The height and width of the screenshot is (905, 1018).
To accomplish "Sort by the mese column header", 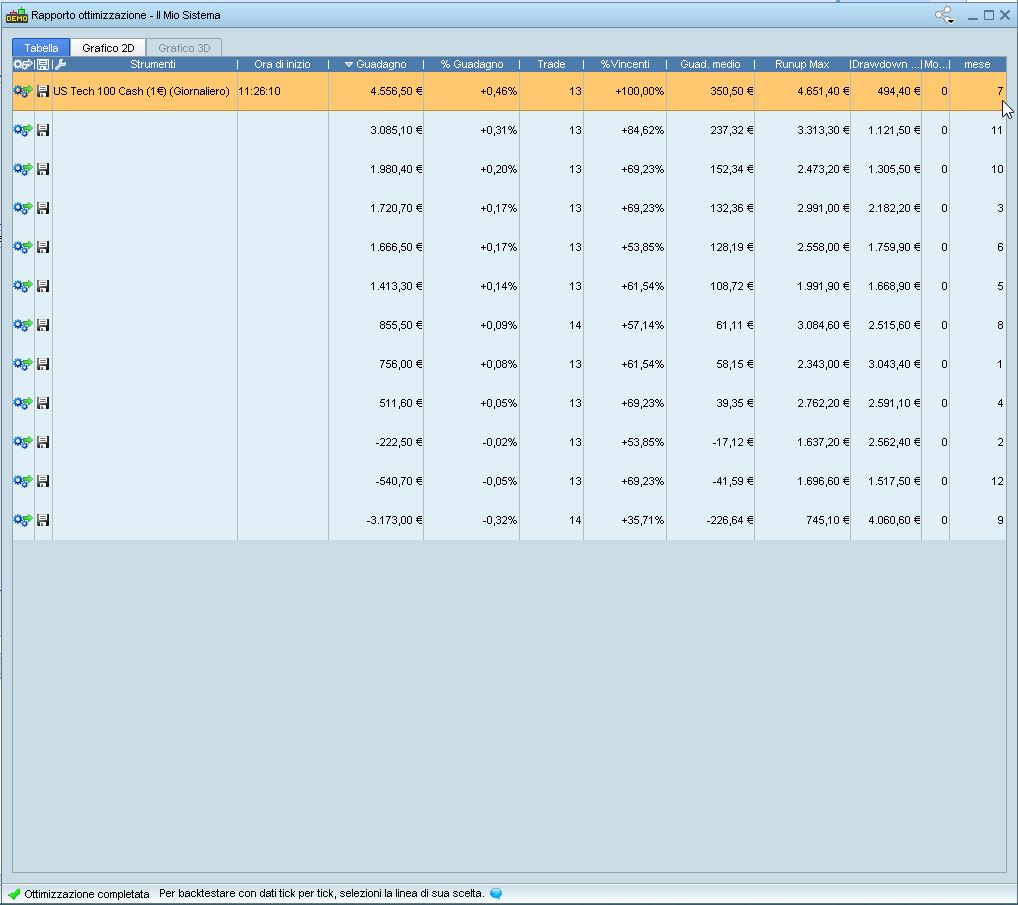I will coord(977,64).
